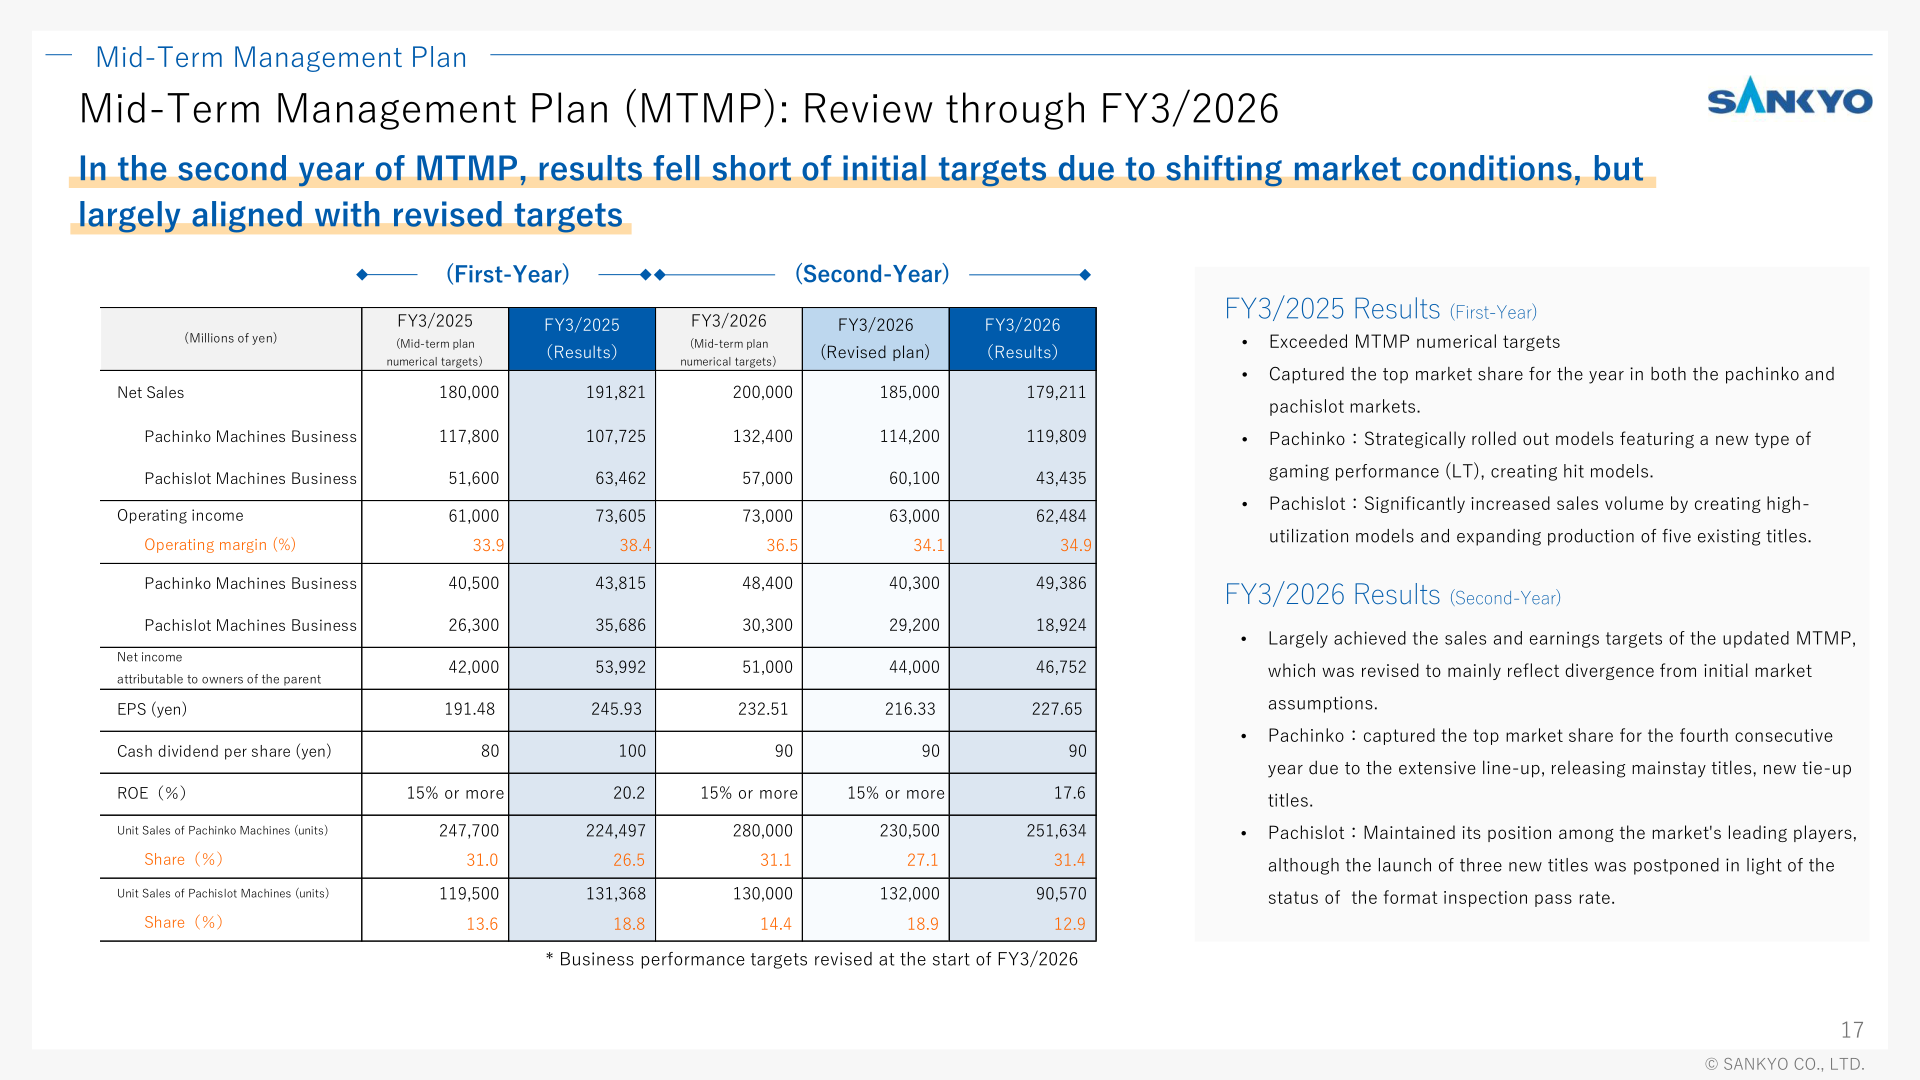Select the Pachinko unit sales value 251,634
The image size is (1920, 1080).
[1056, 832]
